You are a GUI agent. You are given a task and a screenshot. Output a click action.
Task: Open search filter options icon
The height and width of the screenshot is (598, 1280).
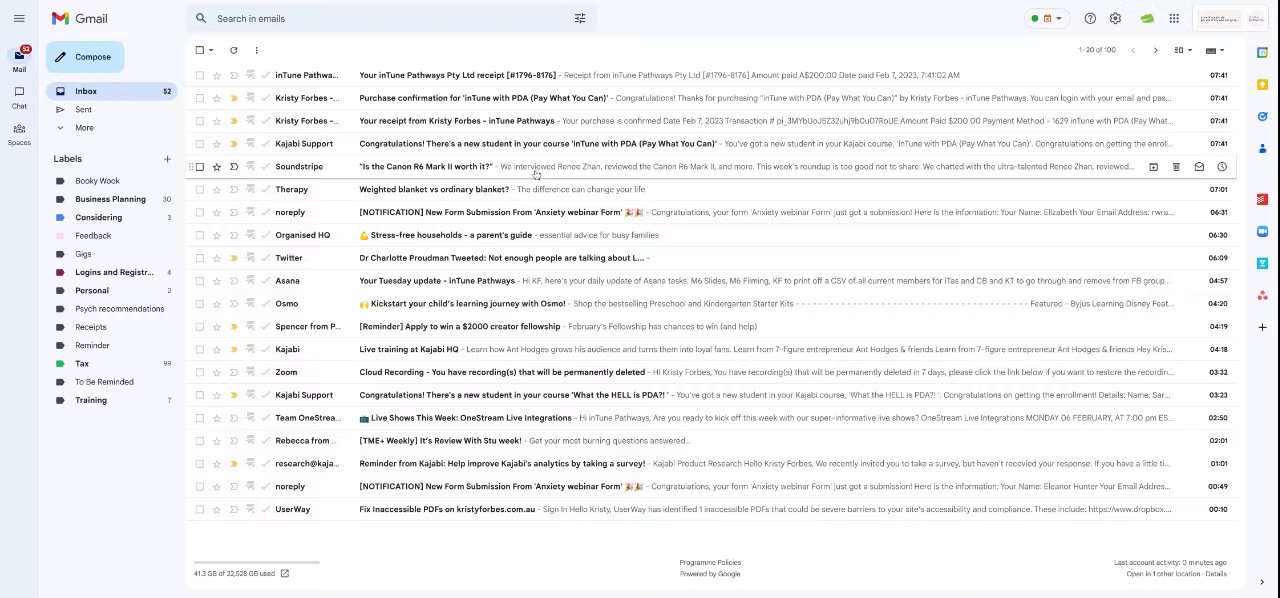[580, 18]
